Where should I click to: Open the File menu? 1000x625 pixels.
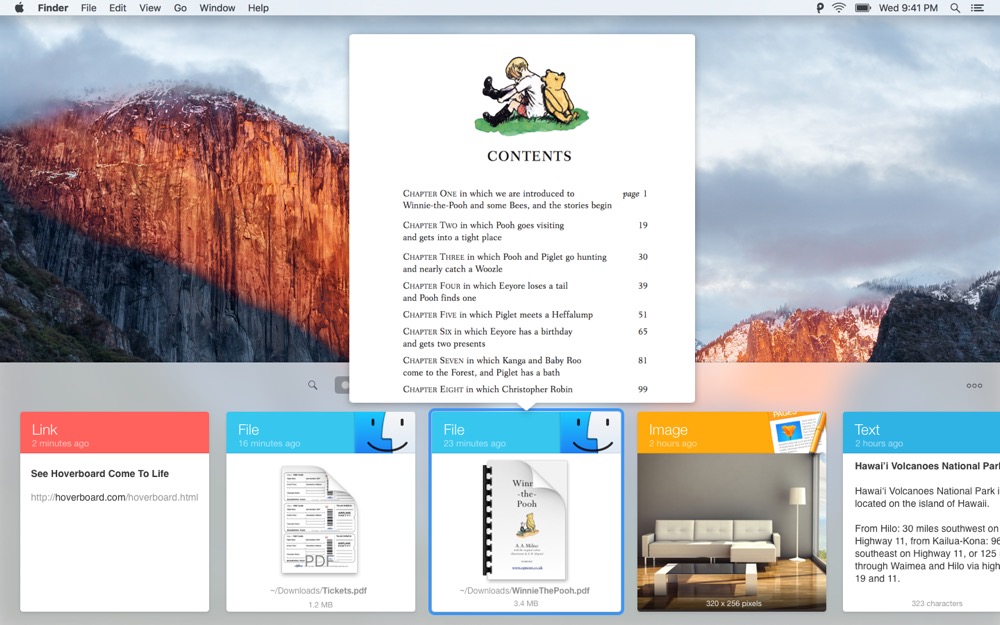89,8
